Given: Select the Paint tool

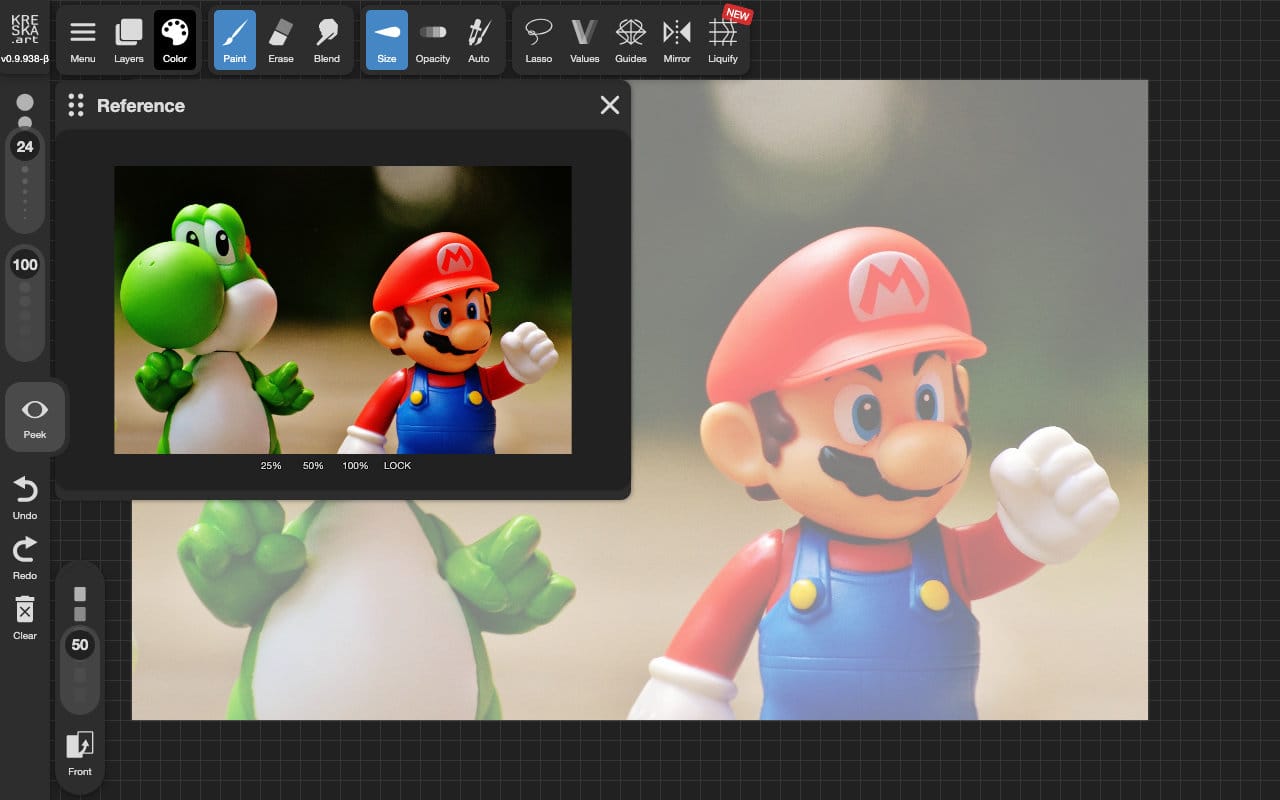Looking at the screenshot, I should pyautogui.click(x=234, y=40).
